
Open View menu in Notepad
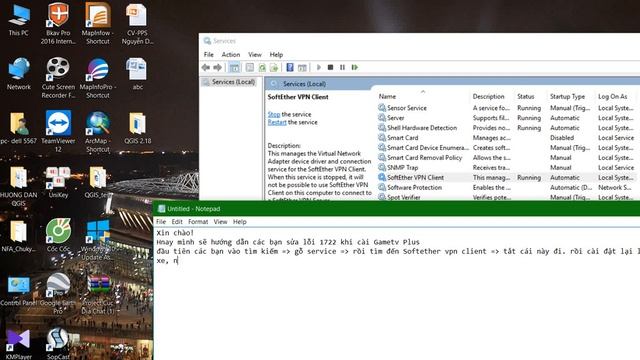click(x=220, y=222)
